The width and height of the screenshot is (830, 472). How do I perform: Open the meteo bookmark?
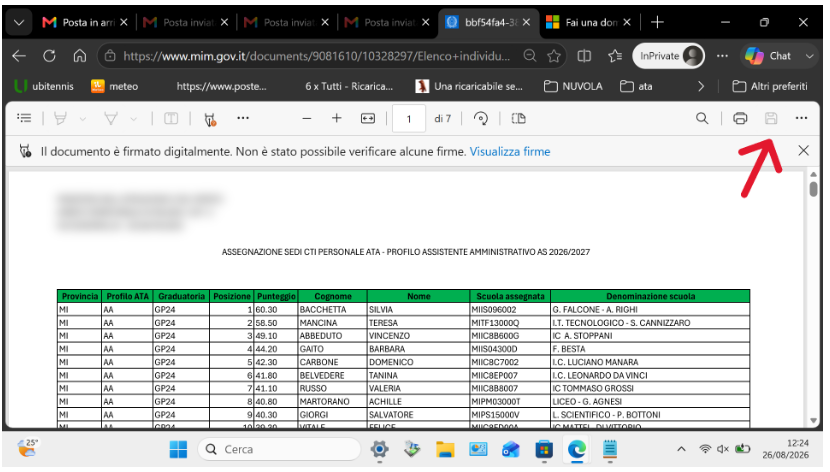(x=115, y=86)
